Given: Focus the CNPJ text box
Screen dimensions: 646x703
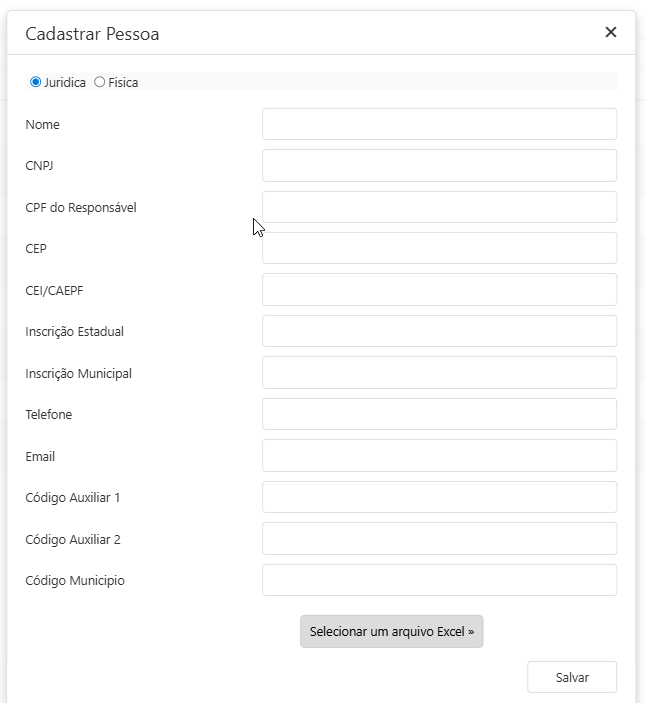Looking at the screenshot, I should click(x=439, y=165).
